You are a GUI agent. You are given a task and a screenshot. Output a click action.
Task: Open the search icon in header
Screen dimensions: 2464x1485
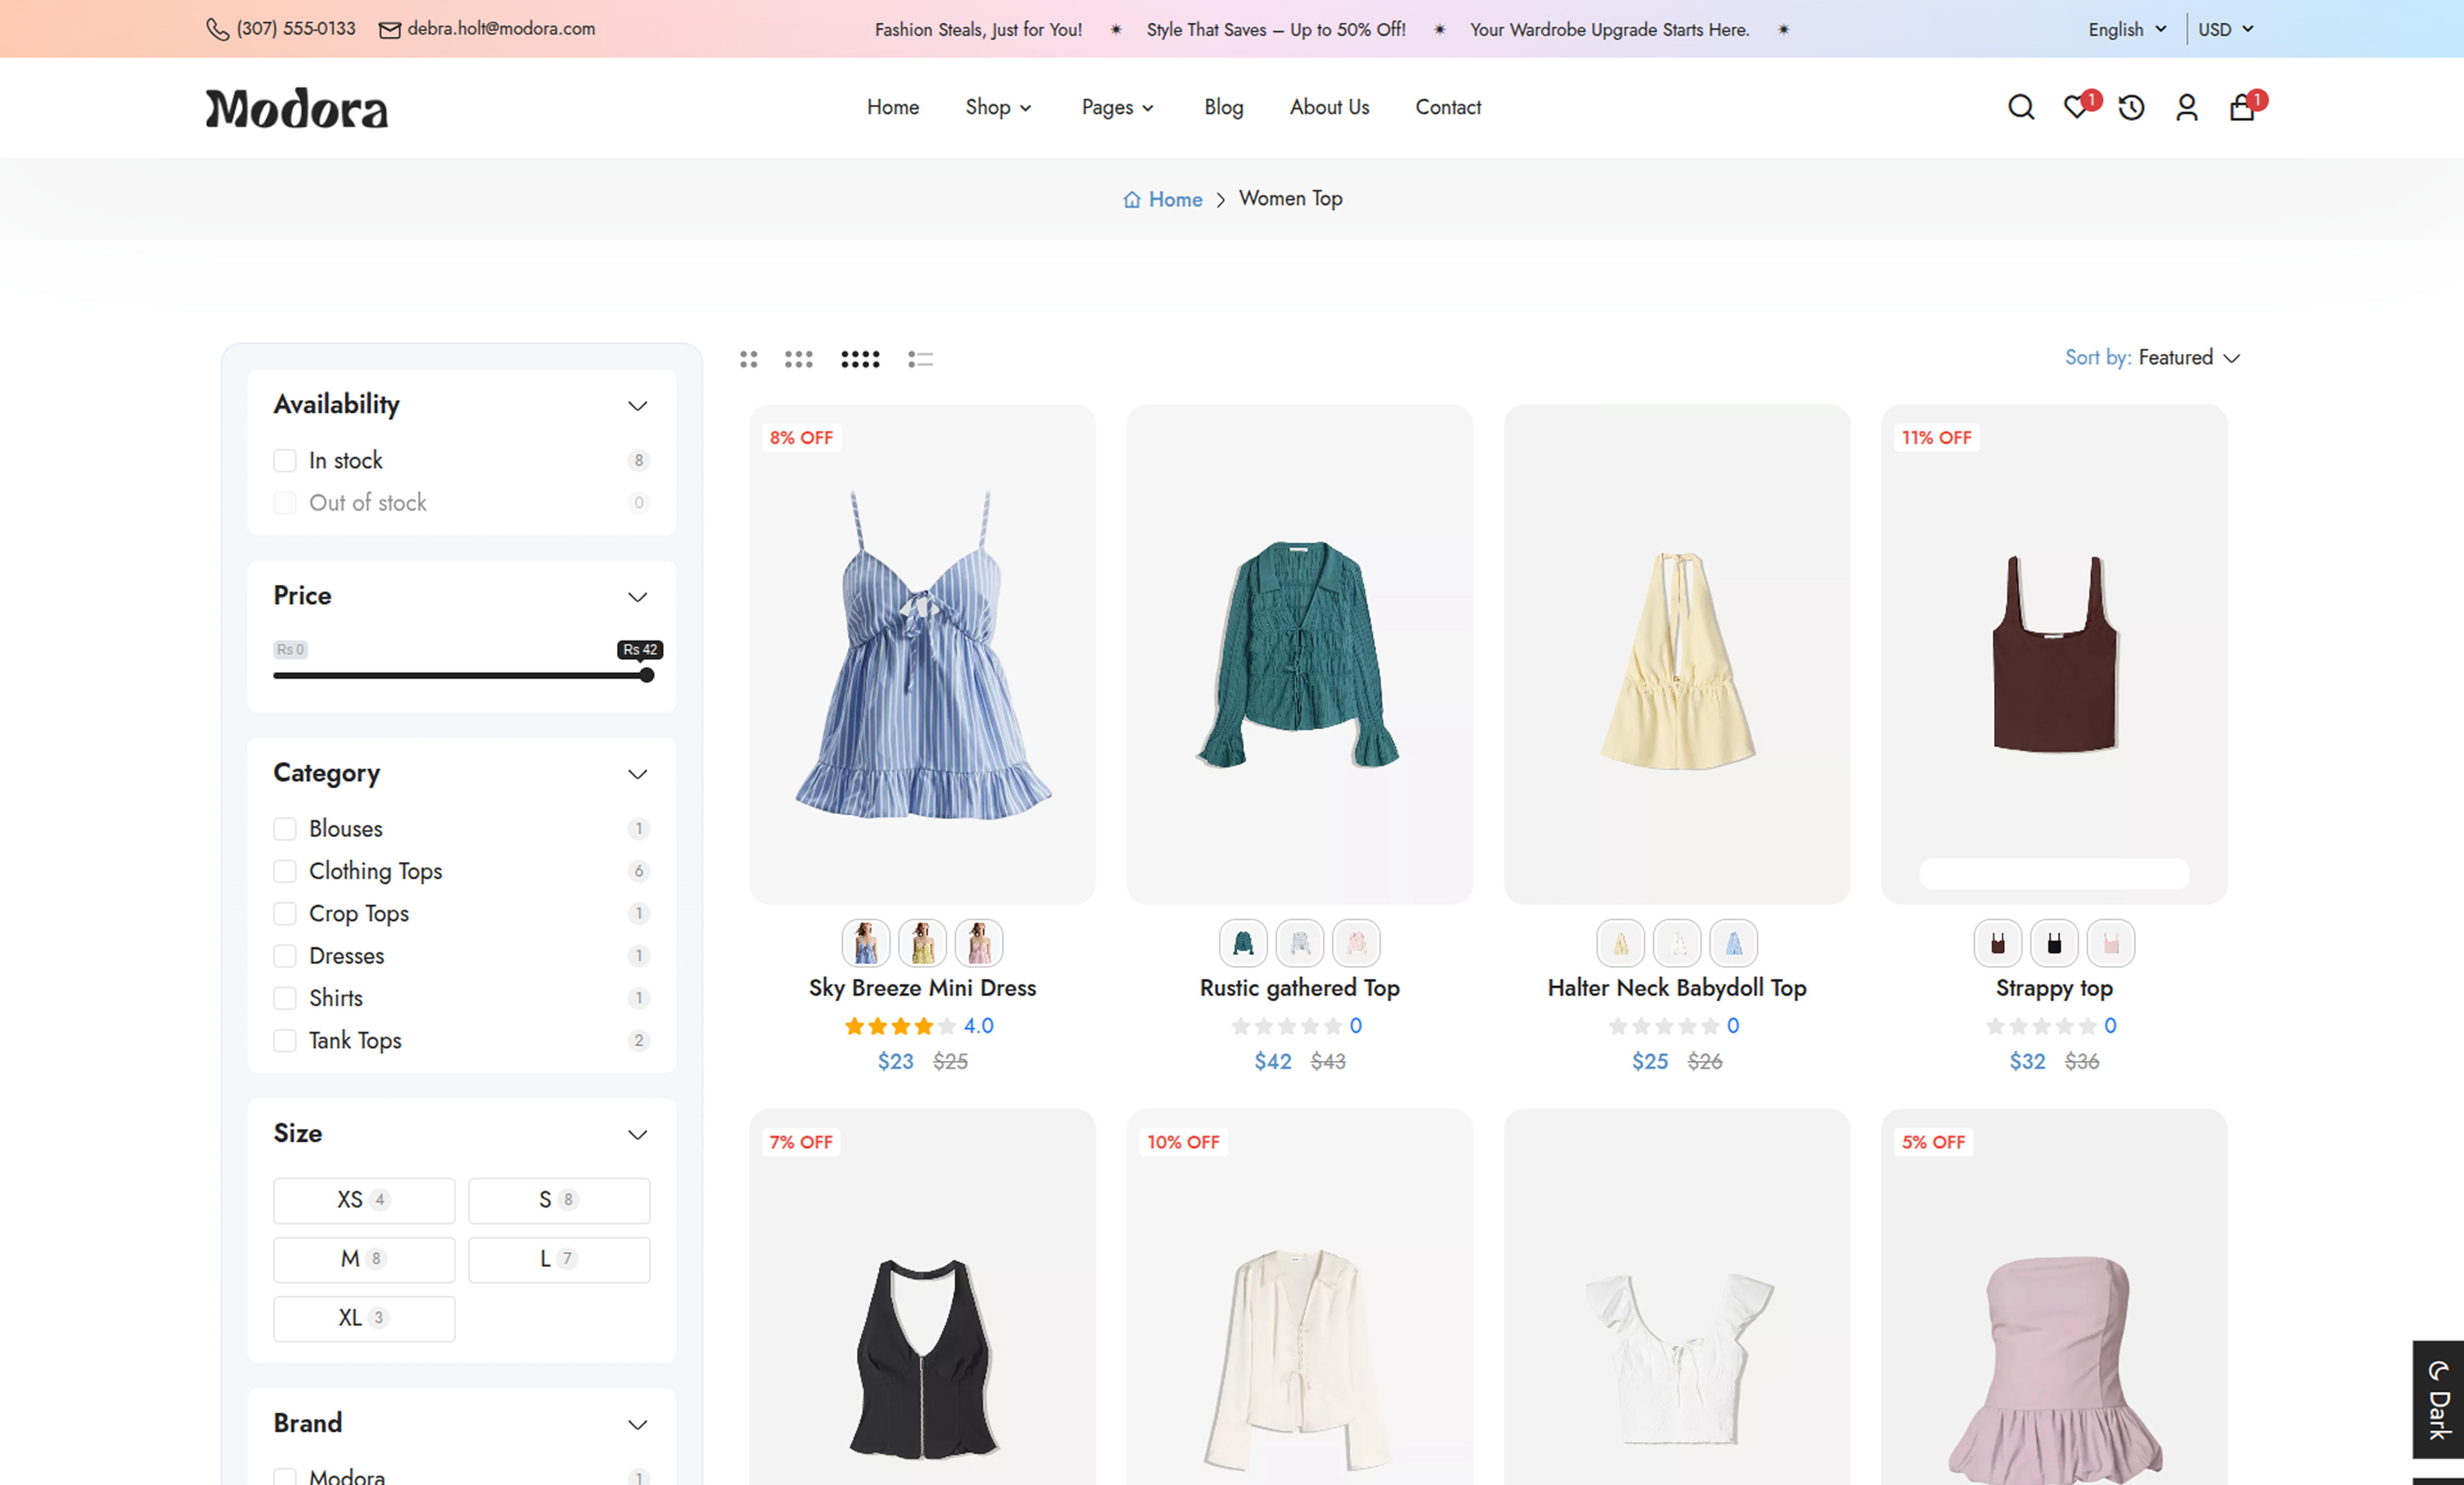click(2020, 107)
